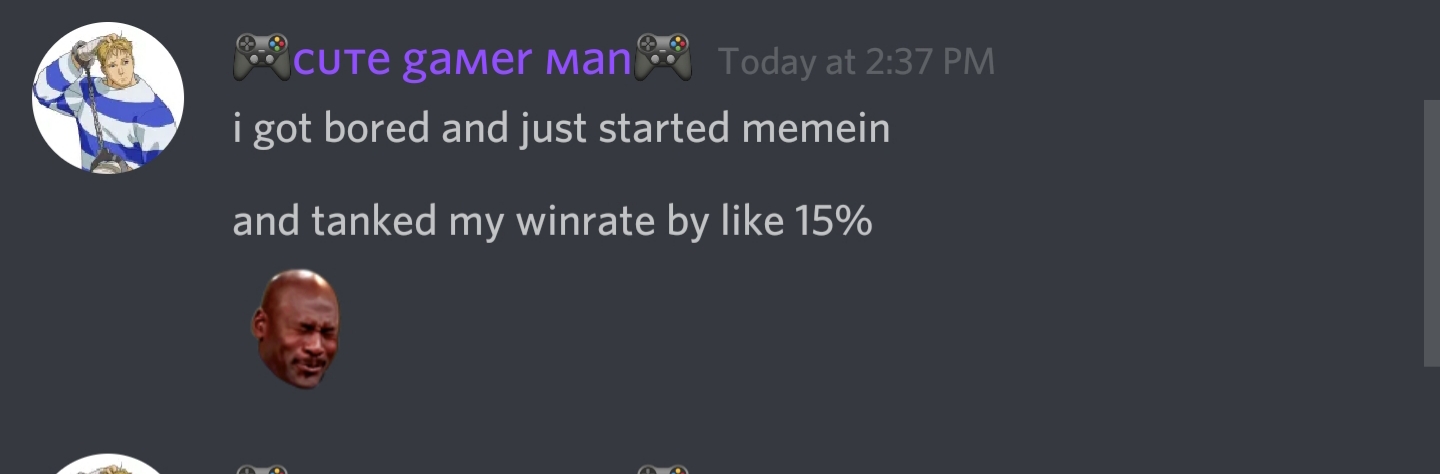Select the tanked my winrate message
The width and height of the screenshot is (1440, 474).
(552, 221)
